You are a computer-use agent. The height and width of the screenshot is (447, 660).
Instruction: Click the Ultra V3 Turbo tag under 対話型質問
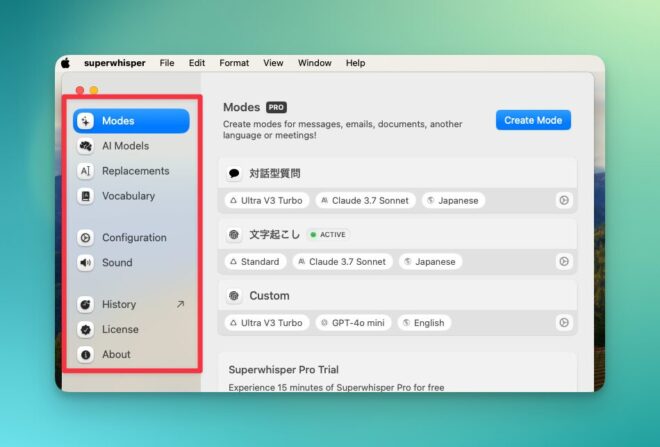pyautogui.click(x=266, y=200)
